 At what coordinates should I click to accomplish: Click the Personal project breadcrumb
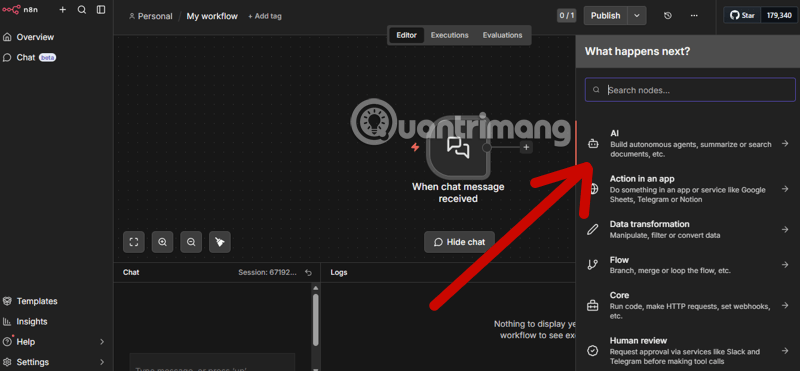[x=151, y=16]
